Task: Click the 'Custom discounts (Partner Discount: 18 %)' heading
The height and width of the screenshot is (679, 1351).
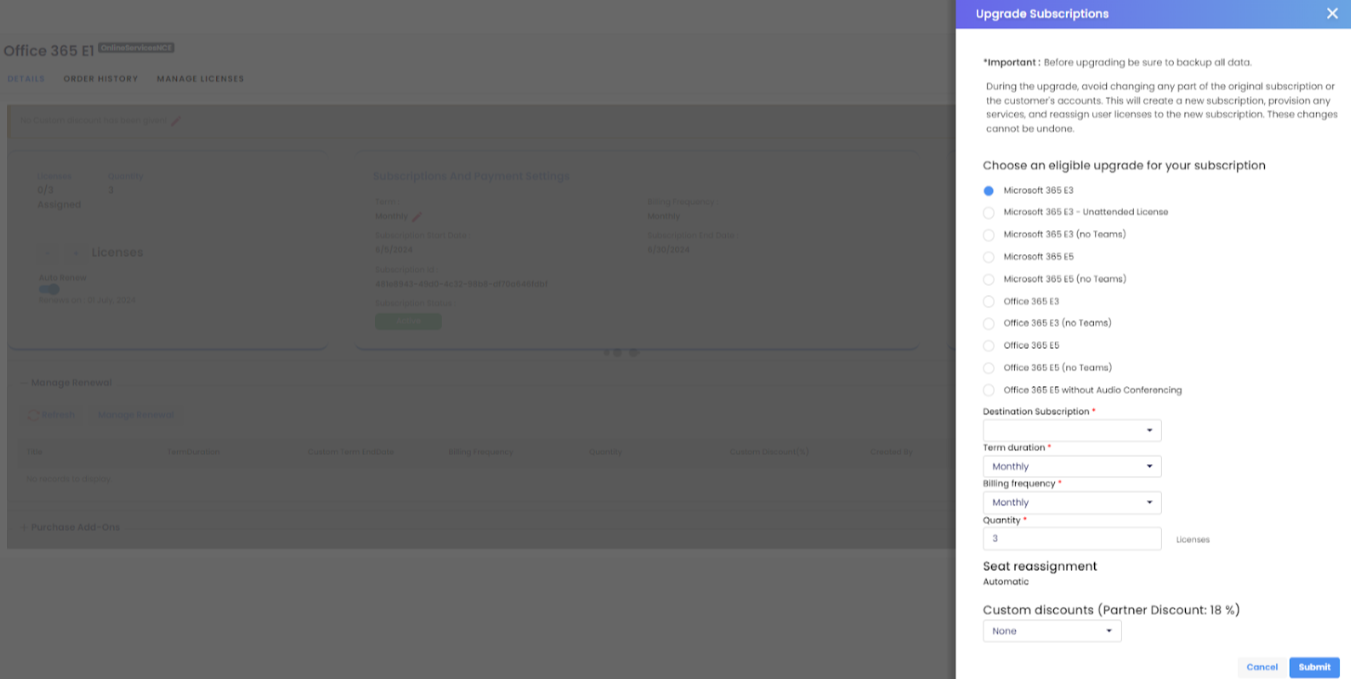Action: [x=1111, y=609]
